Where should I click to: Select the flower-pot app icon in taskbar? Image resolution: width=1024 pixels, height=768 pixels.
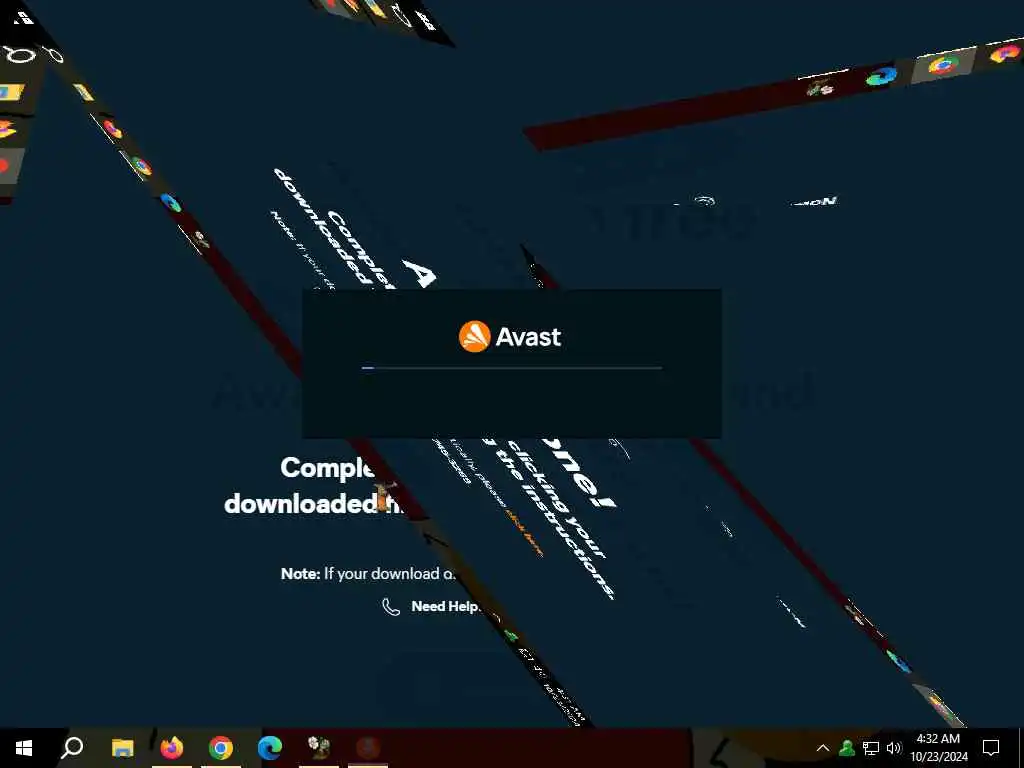coord(319,747)
